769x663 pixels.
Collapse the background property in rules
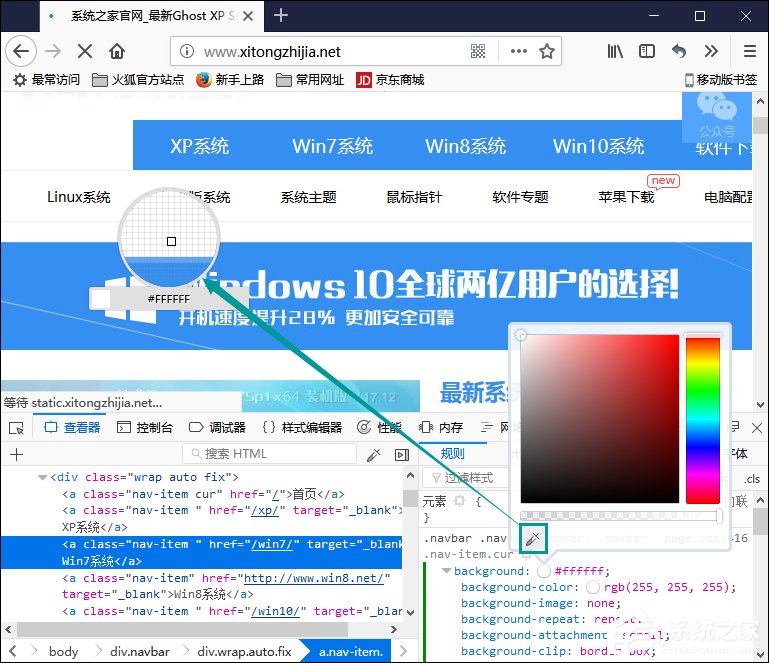coord(445,571)
